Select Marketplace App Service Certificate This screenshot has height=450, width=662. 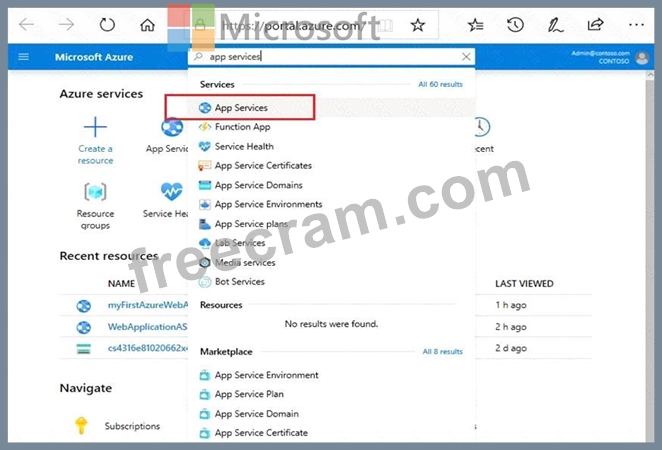[331, 433]
